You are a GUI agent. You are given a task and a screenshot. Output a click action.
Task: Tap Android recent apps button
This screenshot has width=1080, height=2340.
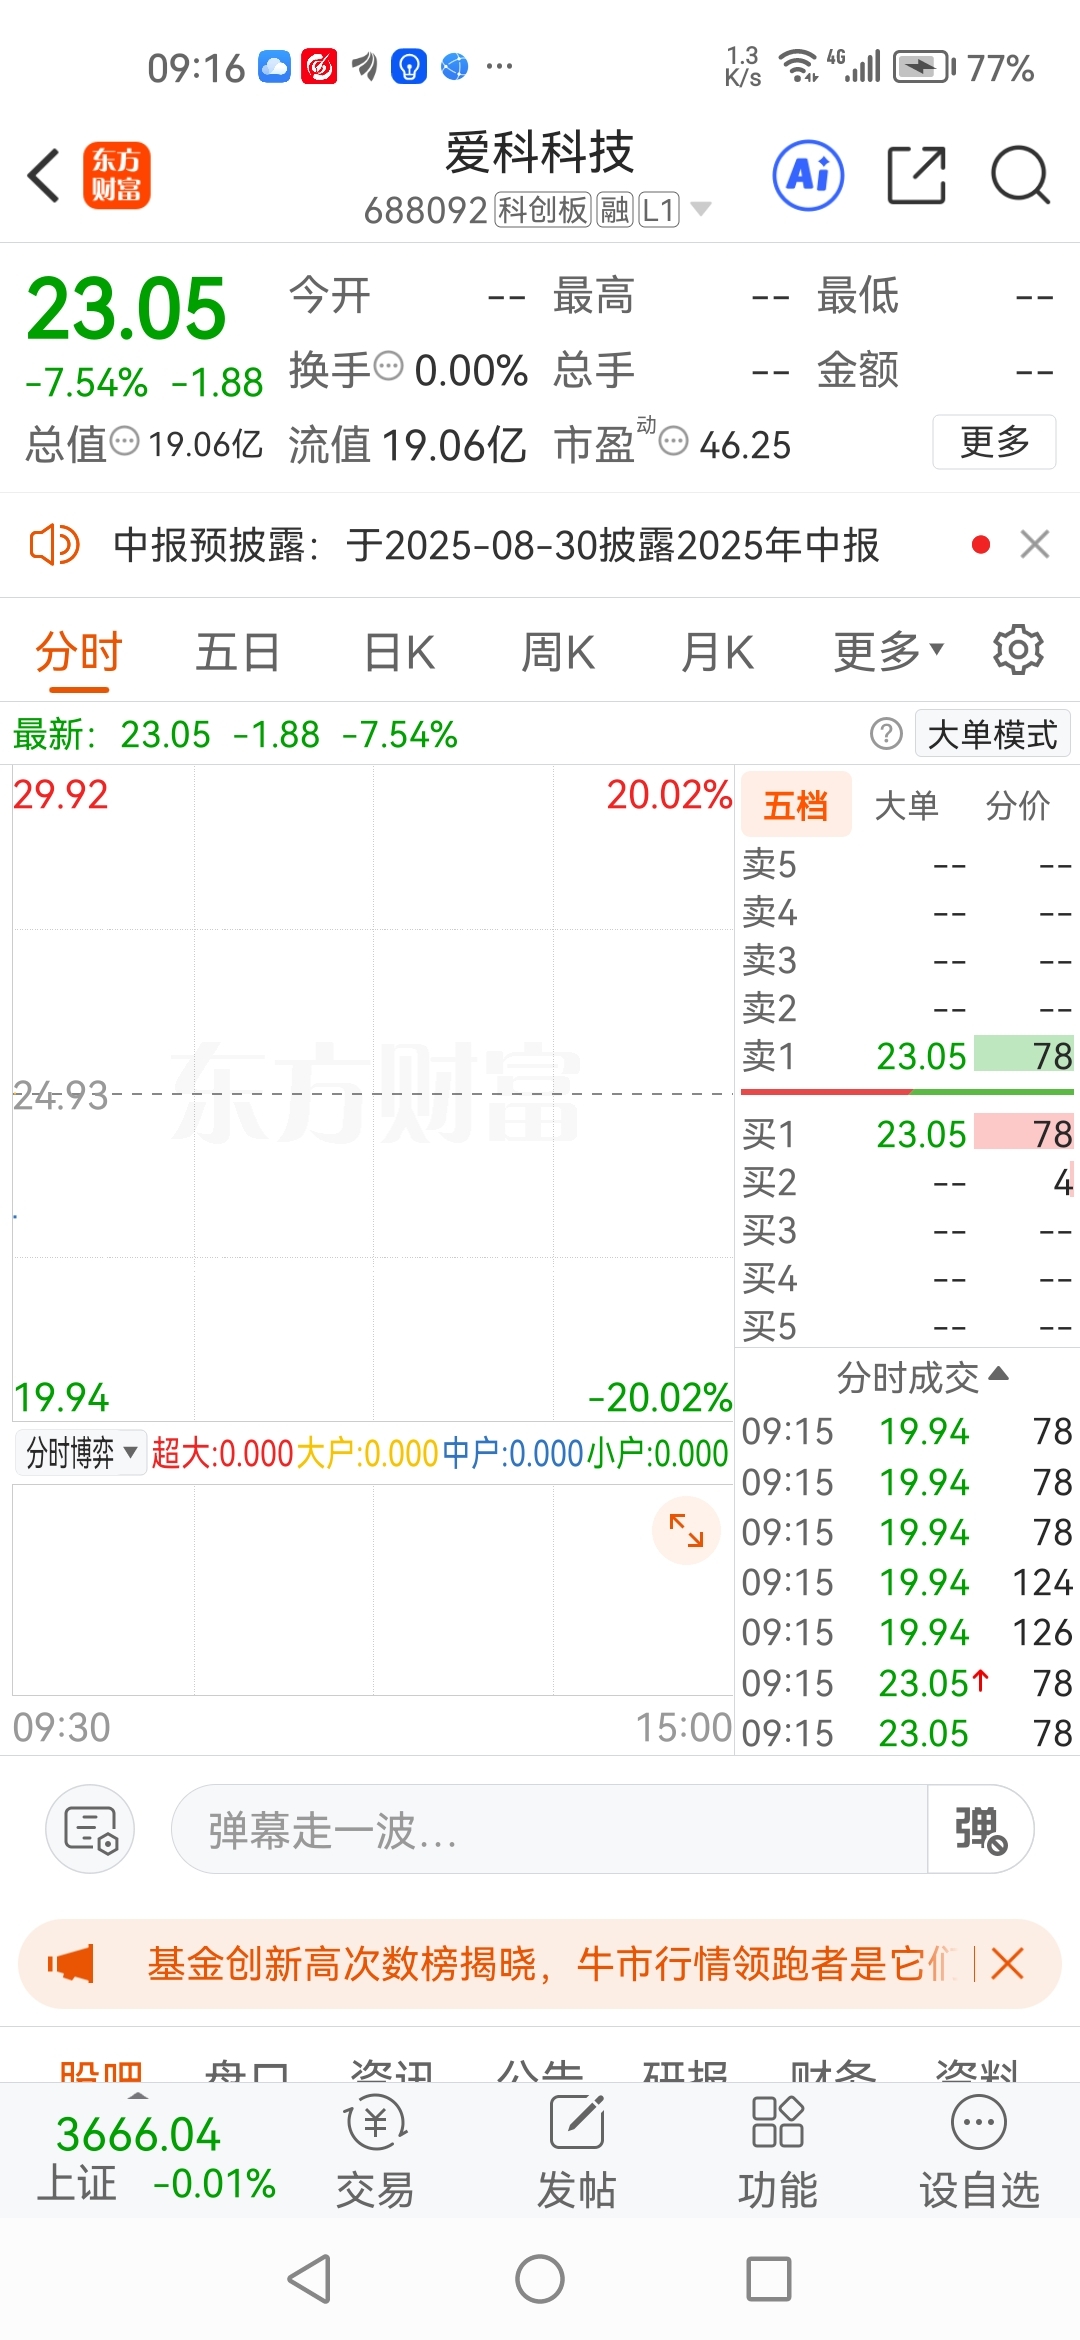click(769, 2280)
